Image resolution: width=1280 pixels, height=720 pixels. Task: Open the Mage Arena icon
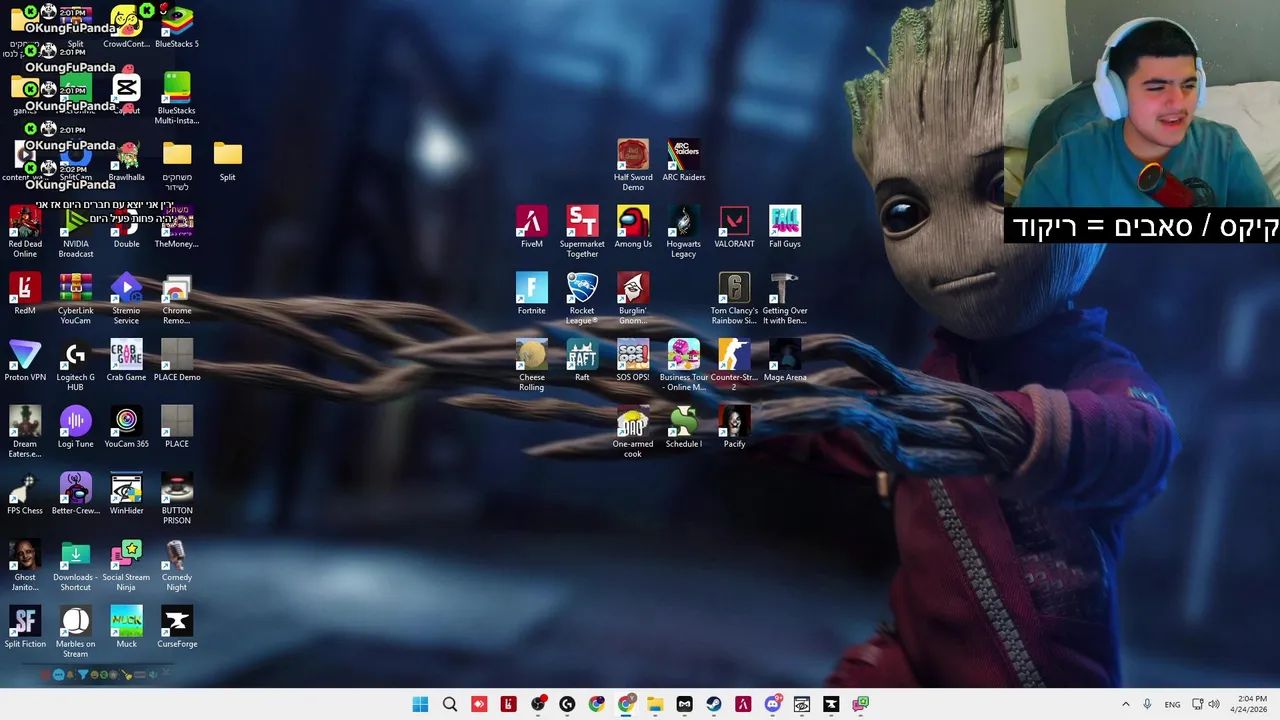(x=785, y=361)
